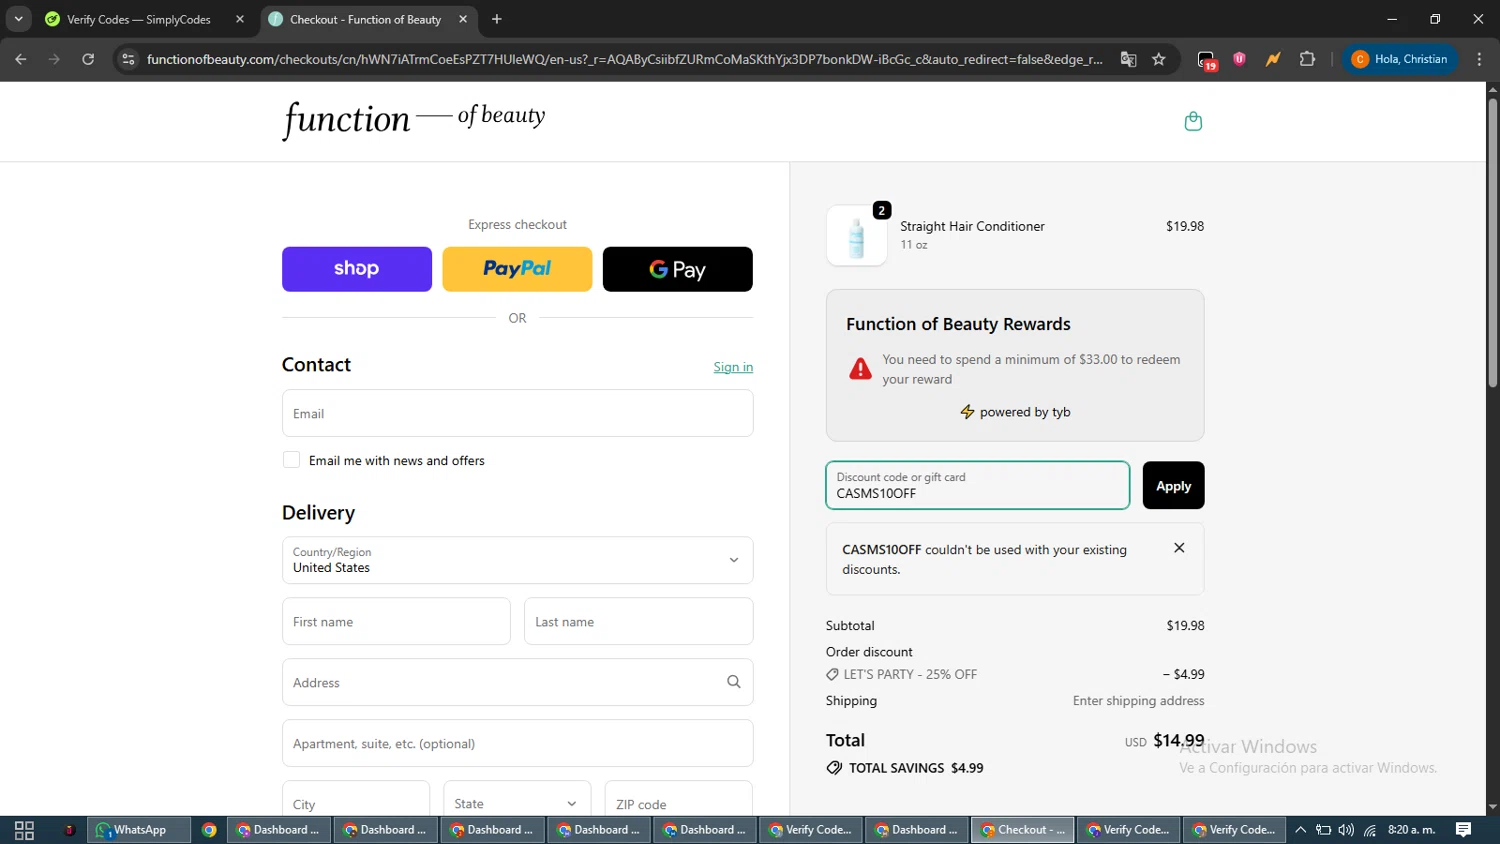
Task: Click the LET'S PARTY - 25% OFF text
Action: click(910, 675)
